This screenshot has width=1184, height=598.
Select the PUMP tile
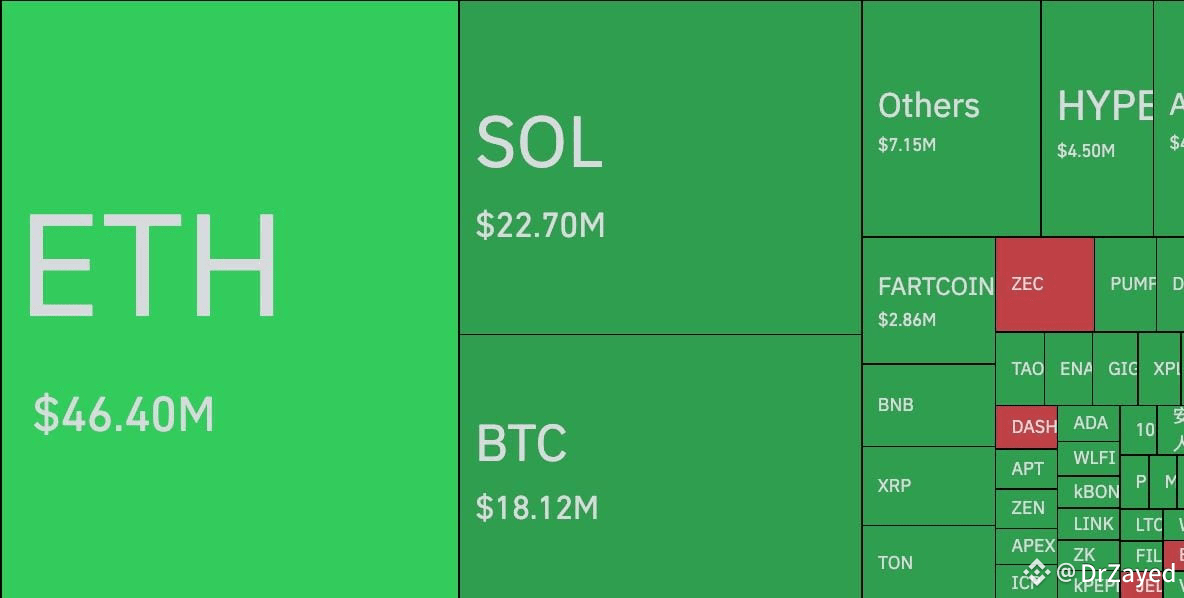tap(1126, 285)
